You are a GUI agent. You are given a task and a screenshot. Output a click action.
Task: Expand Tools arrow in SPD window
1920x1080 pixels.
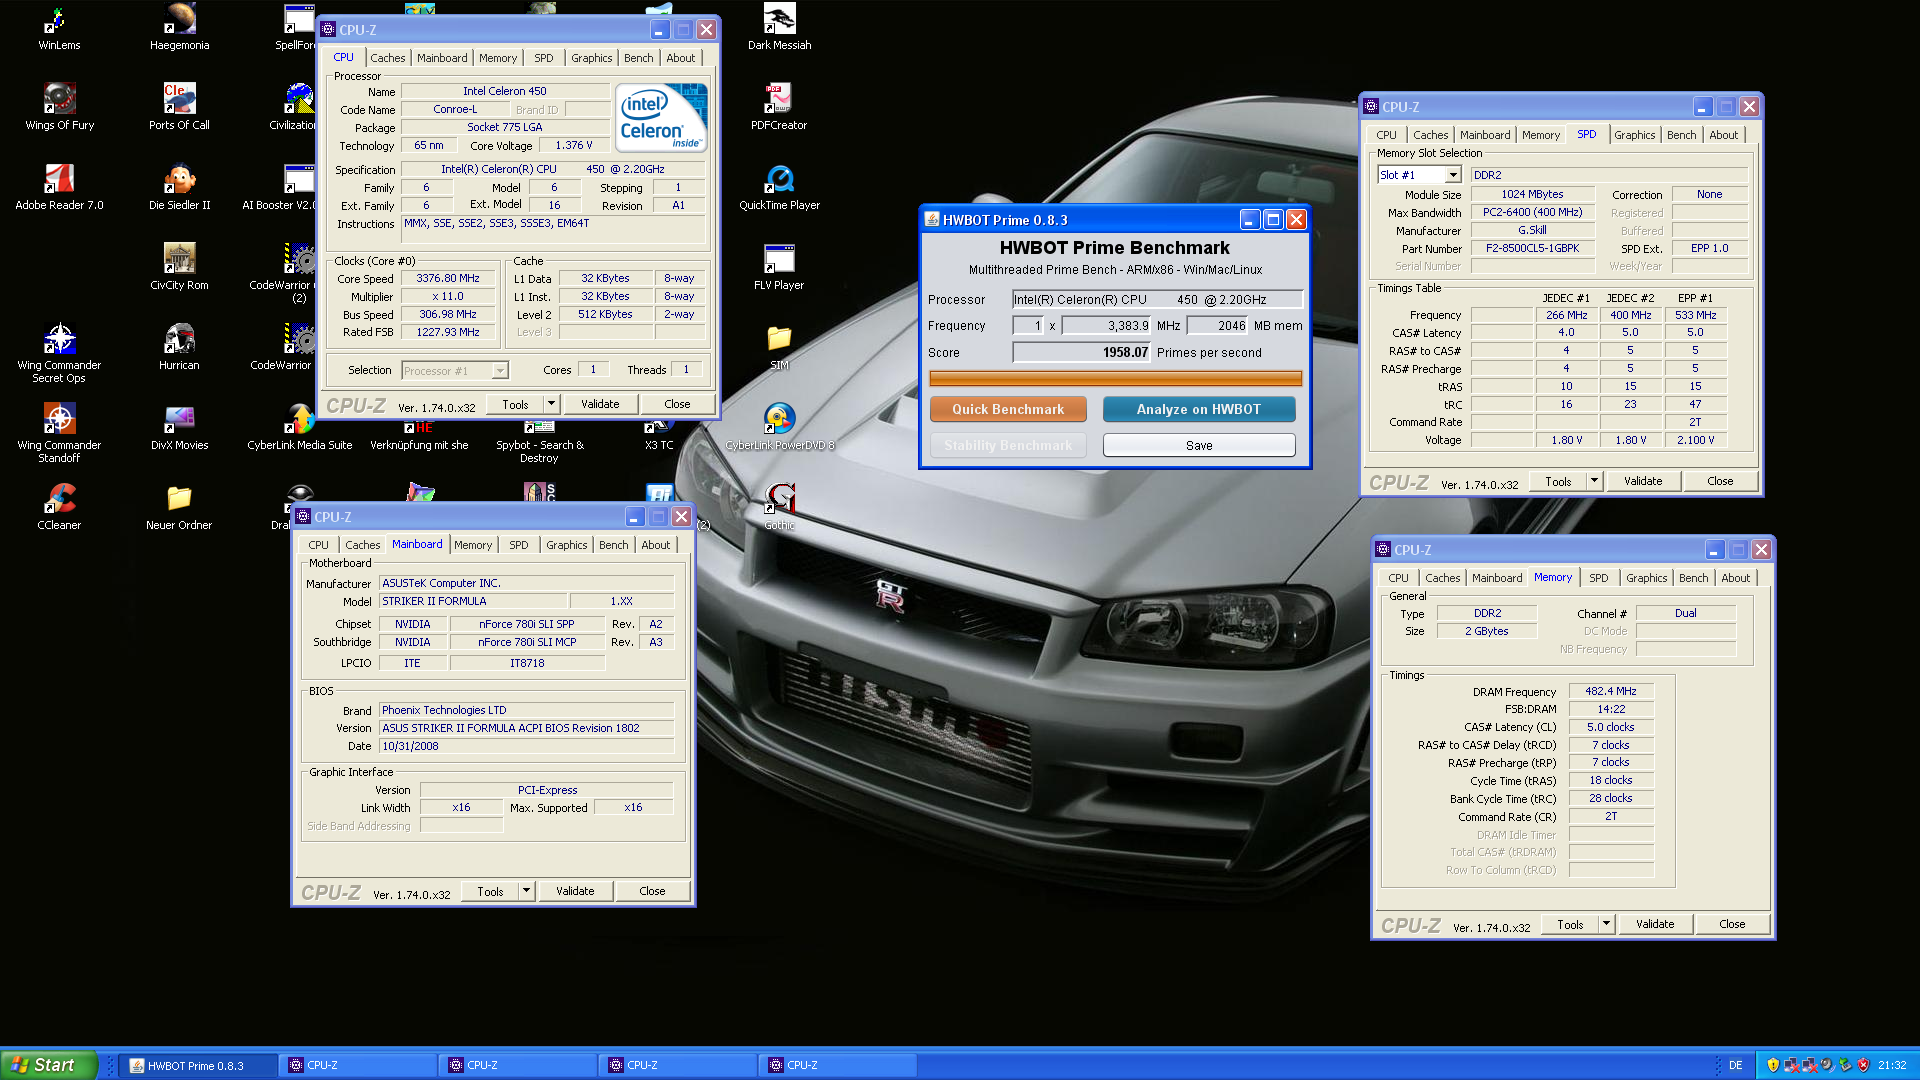click(x=1594, y=481)
